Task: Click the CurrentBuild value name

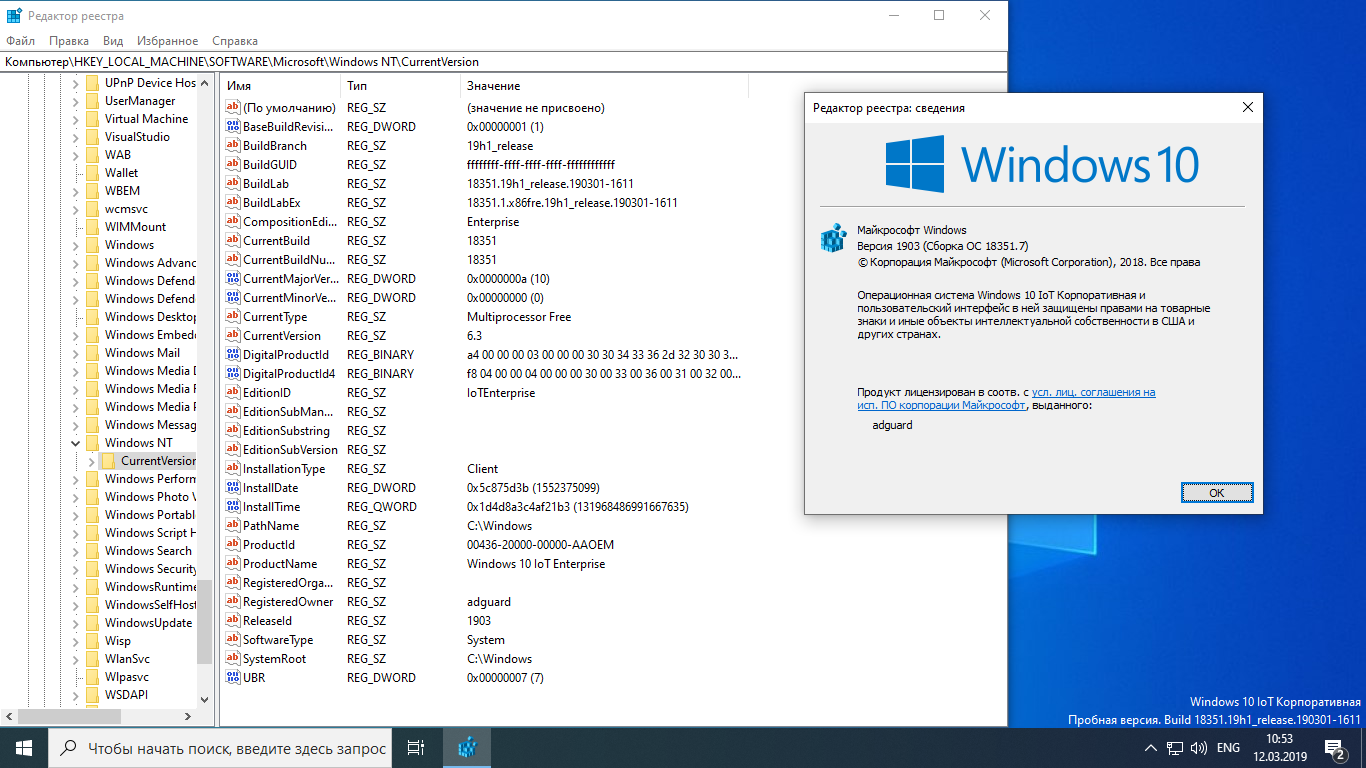Action: (x=277, y=241)
